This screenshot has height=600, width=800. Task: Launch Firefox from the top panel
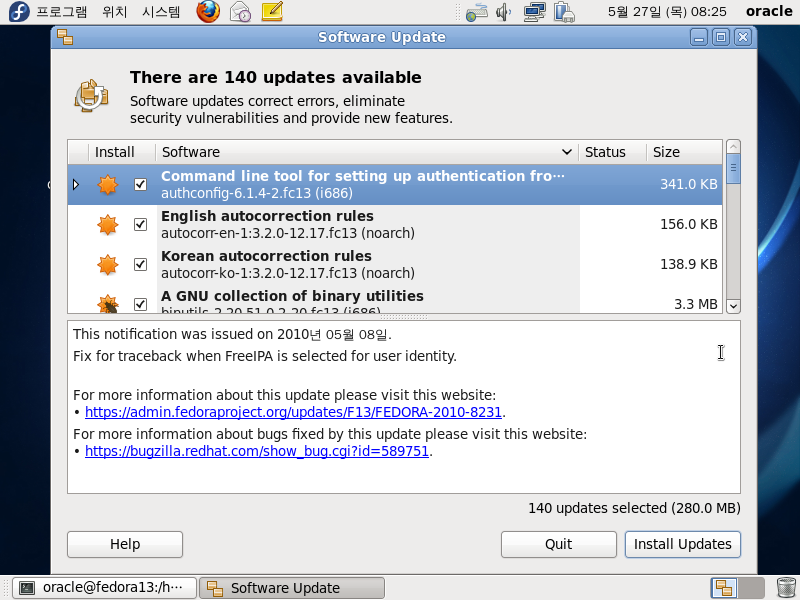(x=208, y=11)
